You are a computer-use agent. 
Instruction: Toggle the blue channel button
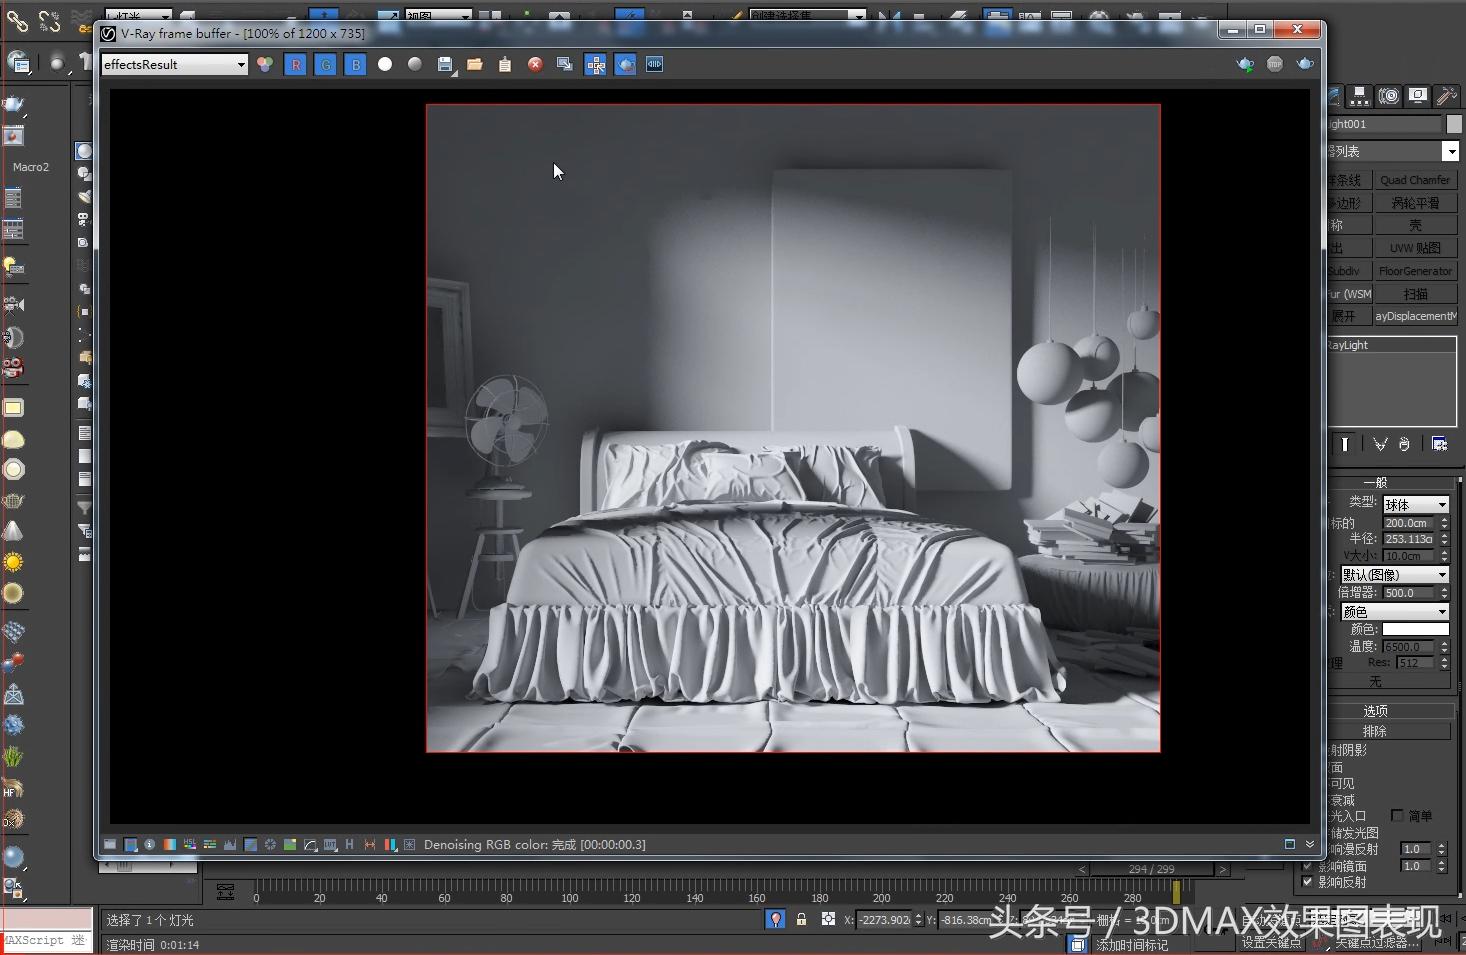(355, 65)
